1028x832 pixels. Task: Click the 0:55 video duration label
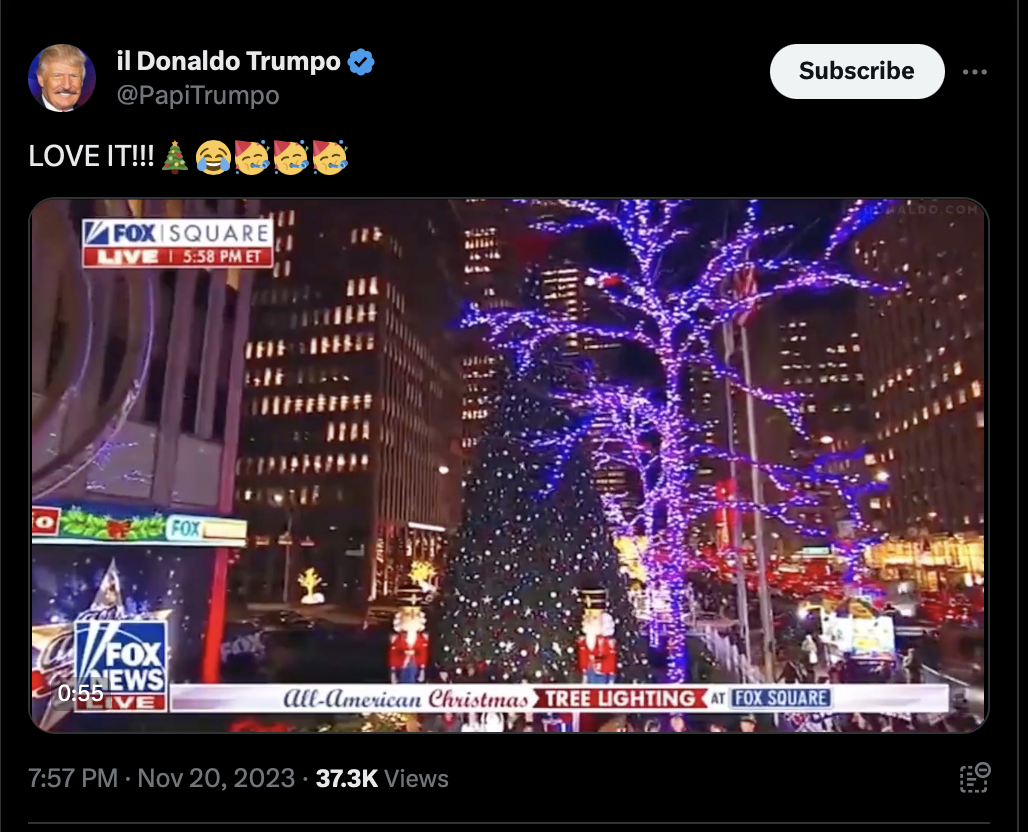pos(81,693)
